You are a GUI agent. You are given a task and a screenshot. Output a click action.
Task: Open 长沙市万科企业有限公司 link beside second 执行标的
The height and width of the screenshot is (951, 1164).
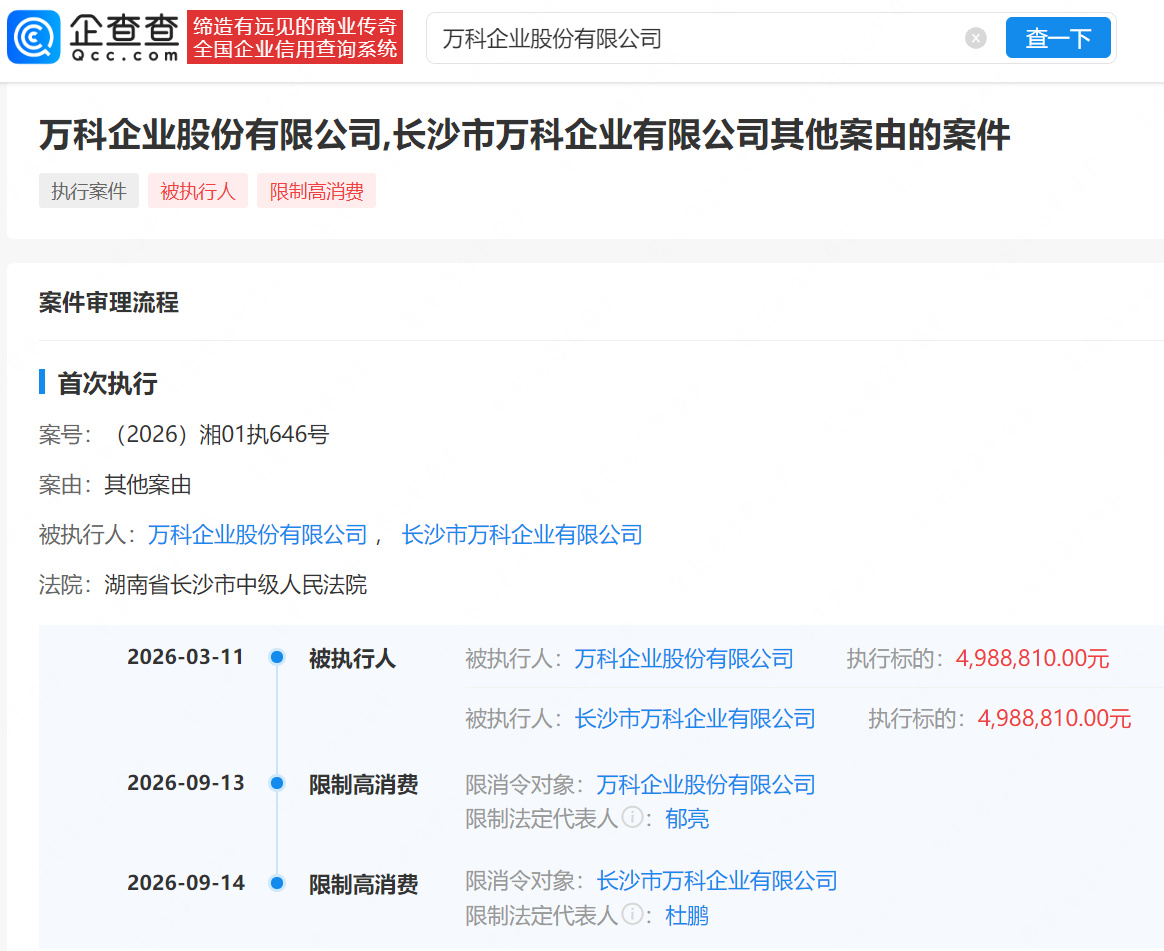[x=695, y=719]
